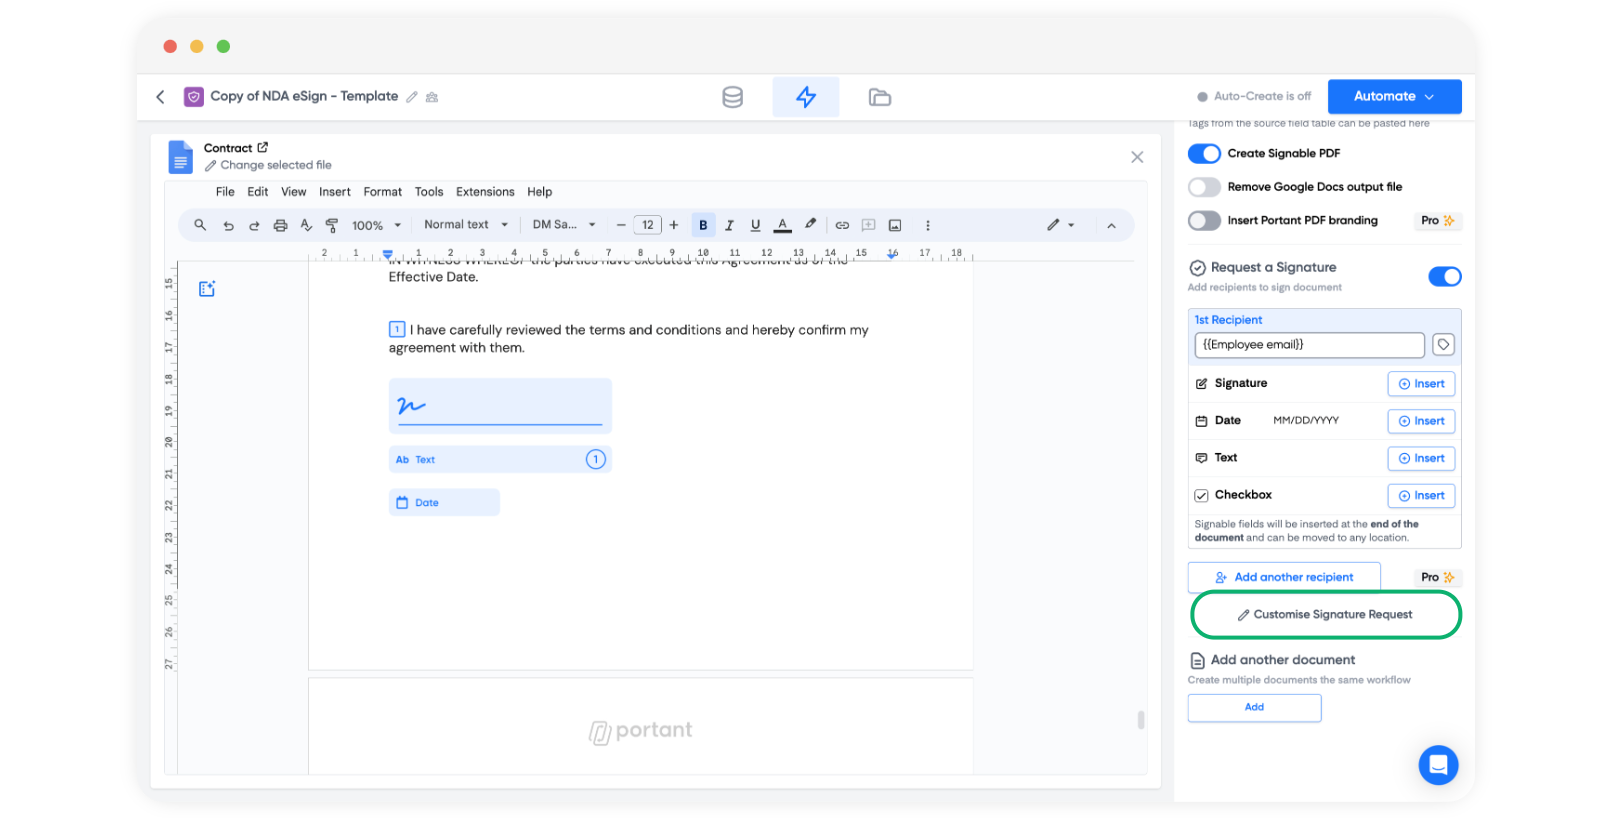Click the lightning bolt automation icon
The image size is (1612, 818).
[x=805, y=97]
